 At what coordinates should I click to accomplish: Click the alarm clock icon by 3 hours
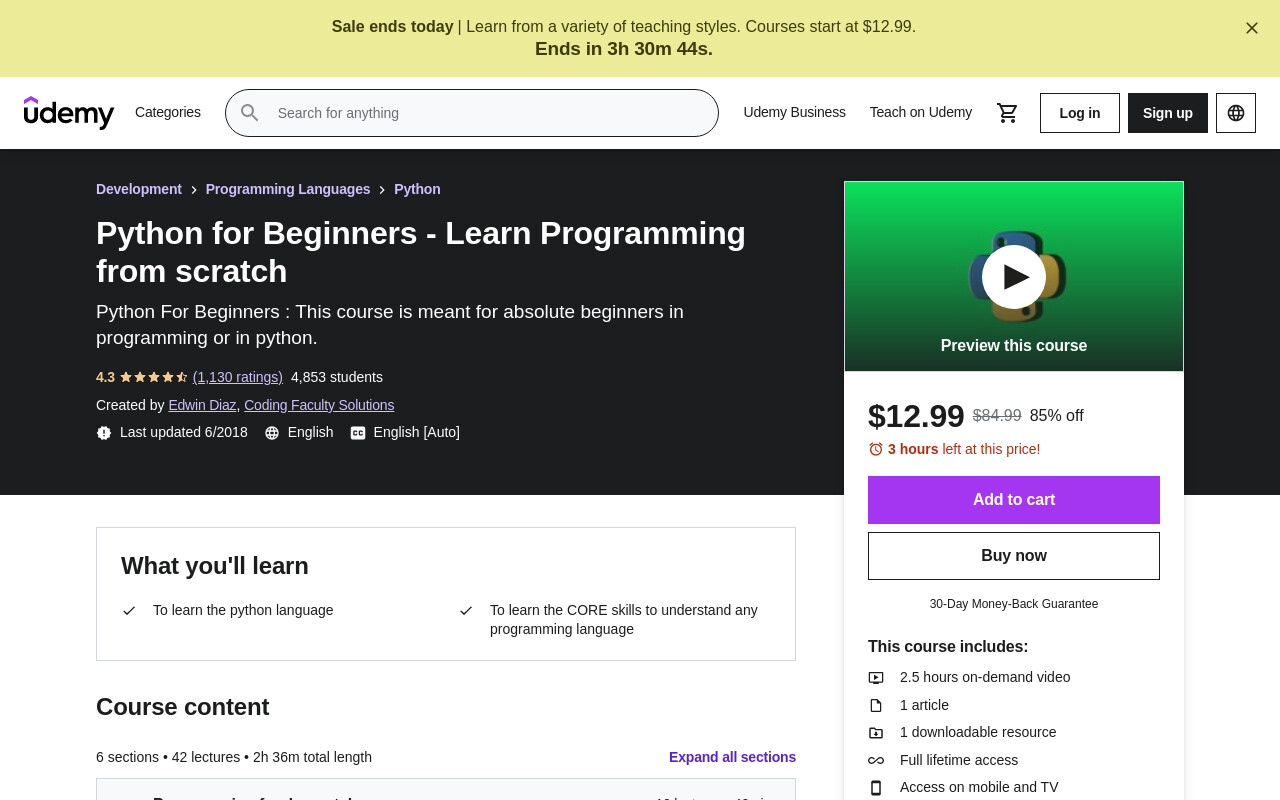click(876, 449)
